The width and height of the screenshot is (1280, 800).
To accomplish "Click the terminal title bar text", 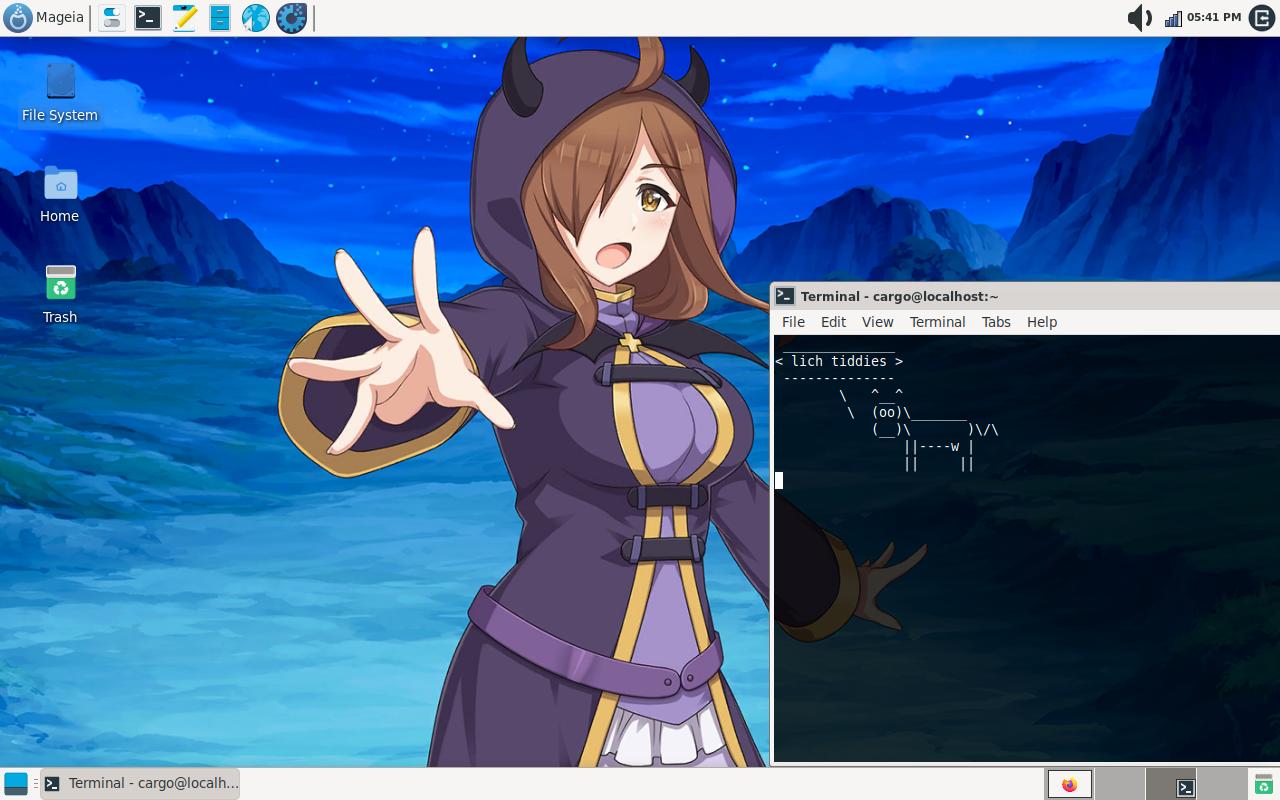I will pos(900,296).
